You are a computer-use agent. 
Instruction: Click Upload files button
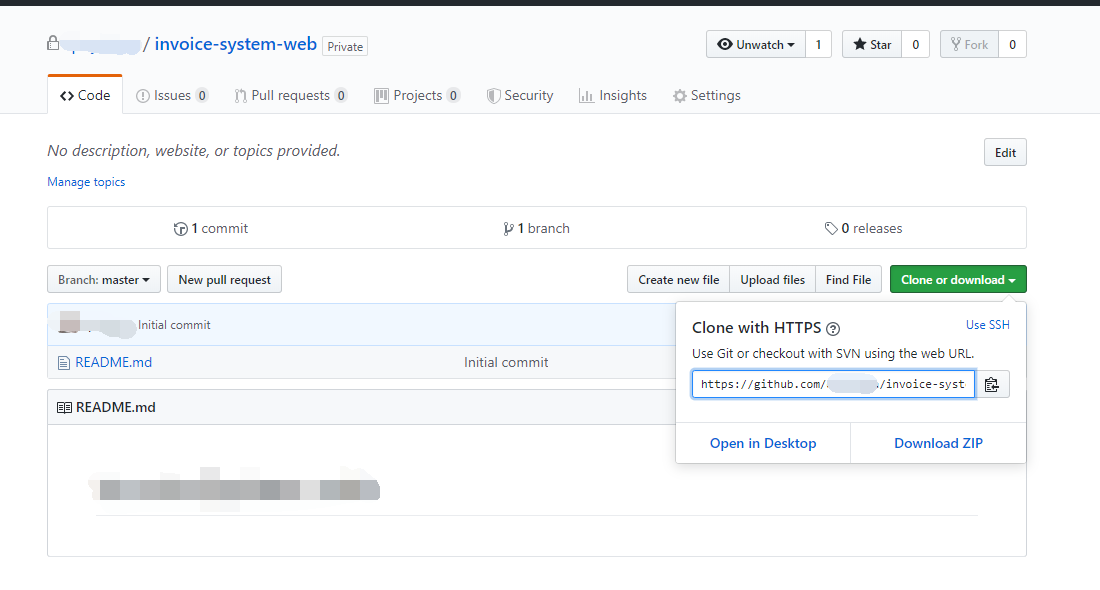click(x=772, y=279)
